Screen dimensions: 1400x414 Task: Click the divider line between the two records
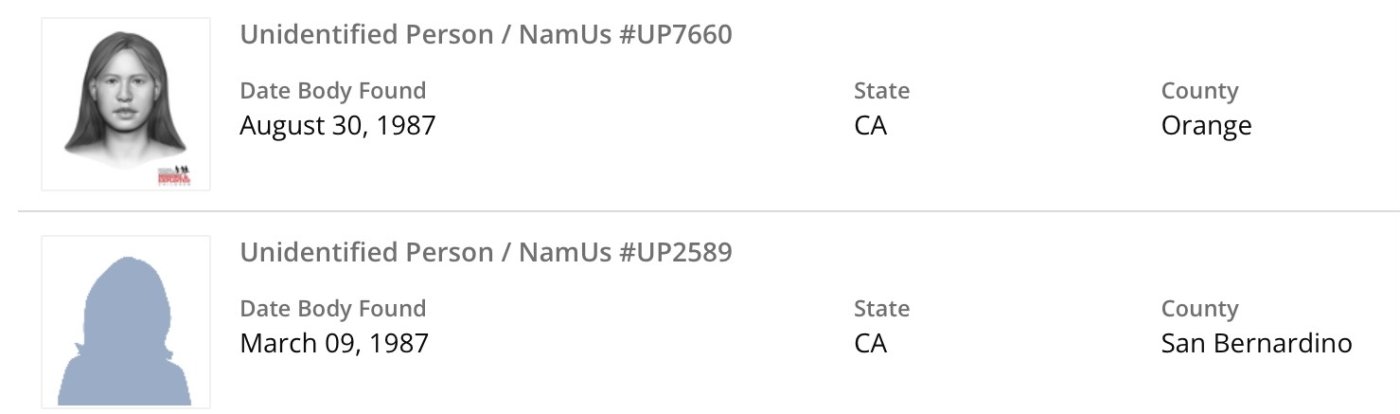[x=700, y=211]
